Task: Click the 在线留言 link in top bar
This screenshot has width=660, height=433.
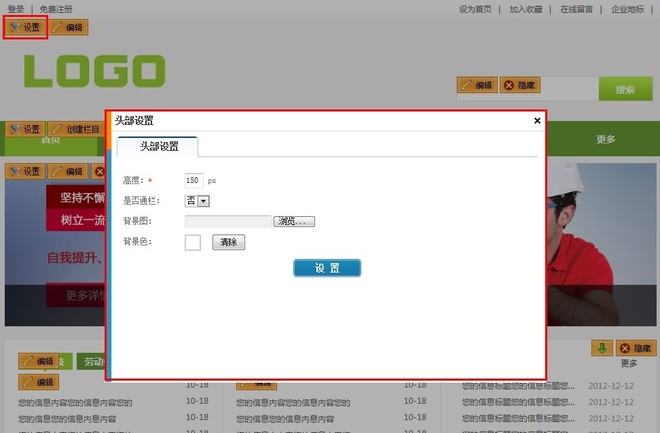Action: click(576, 9)
